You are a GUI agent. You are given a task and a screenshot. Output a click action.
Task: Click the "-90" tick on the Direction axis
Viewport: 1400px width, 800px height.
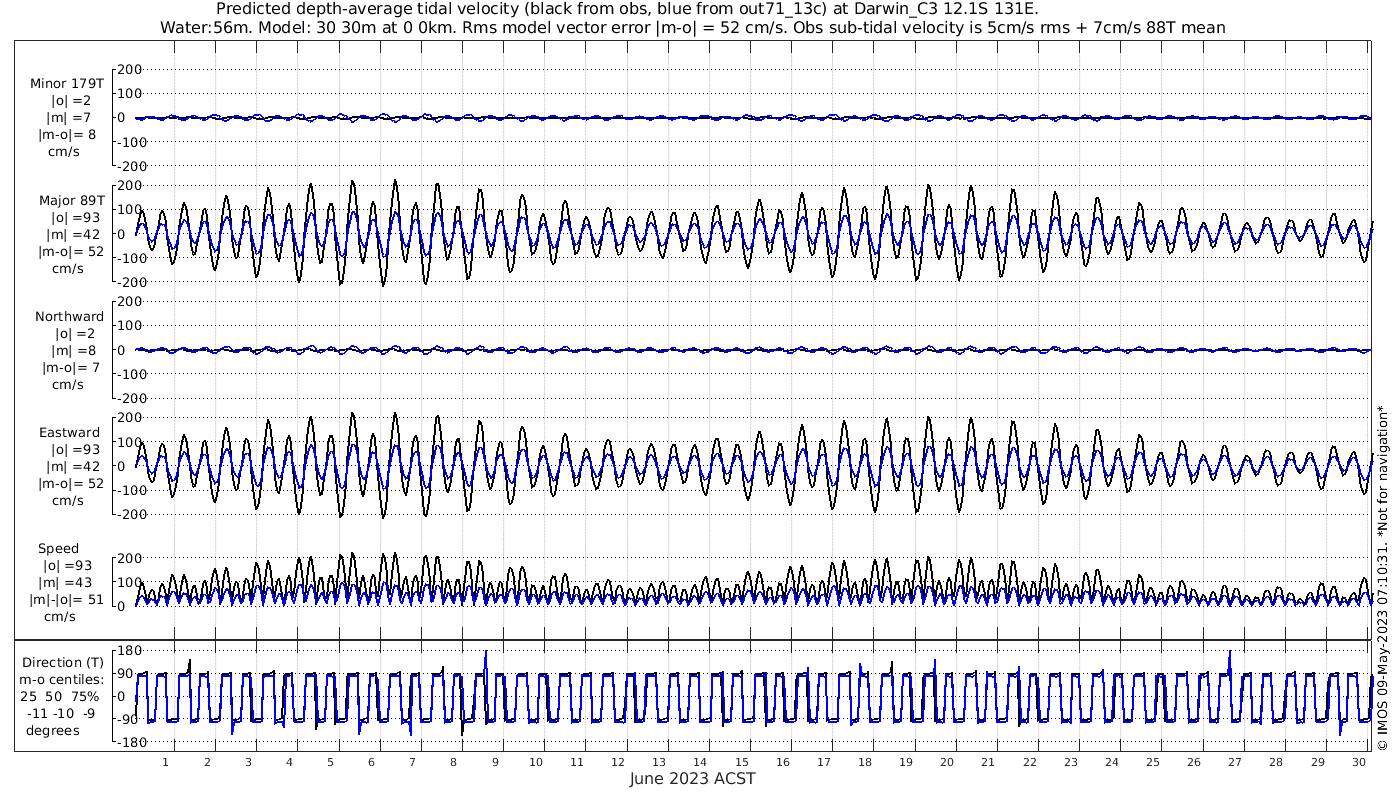point(126,719)
